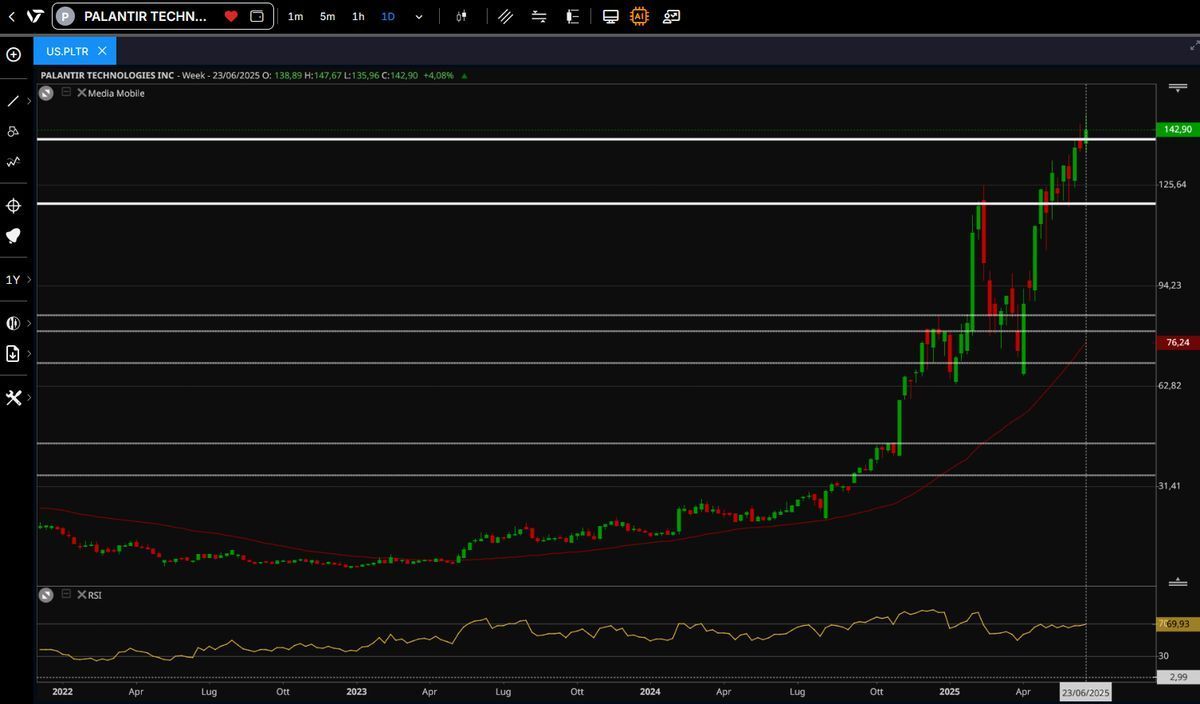
Task: Select the shapes drawing tool
Action: [x=13, y=131]
